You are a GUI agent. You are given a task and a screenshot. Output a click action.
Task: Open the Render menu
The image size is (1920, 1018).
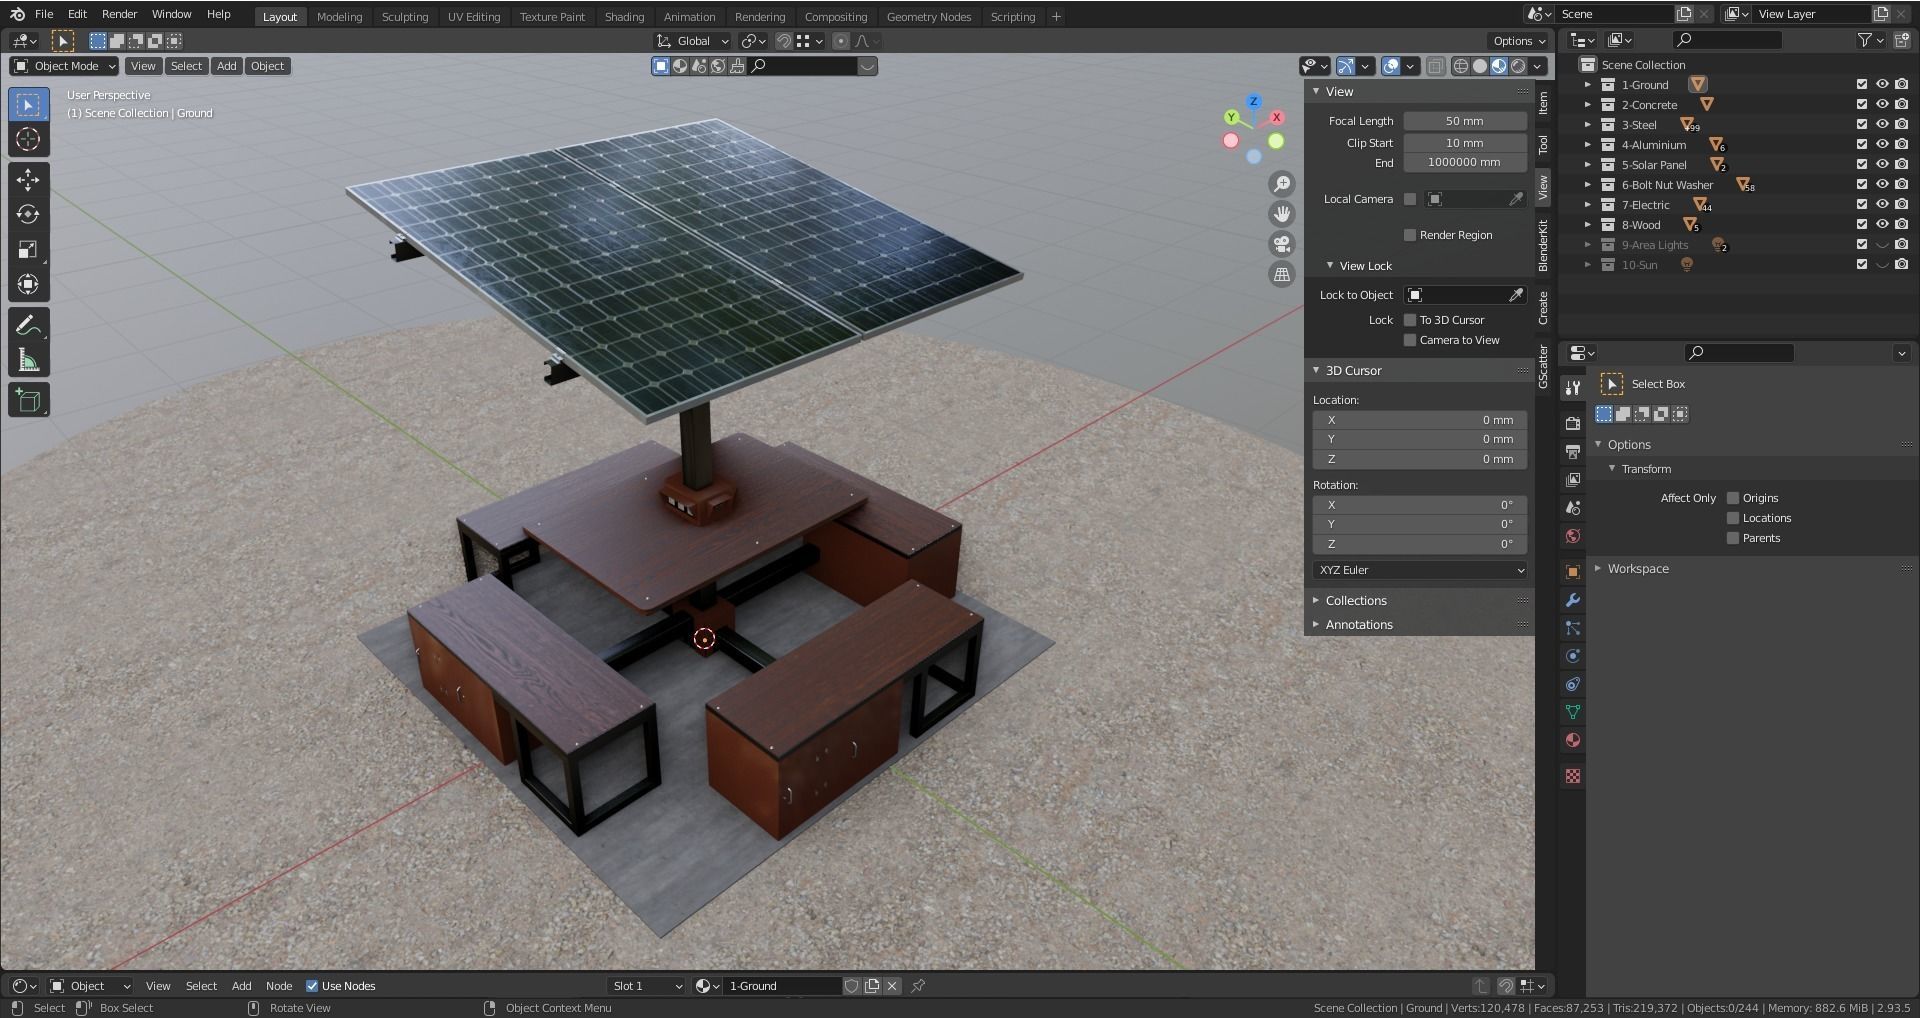pos(119,14)
